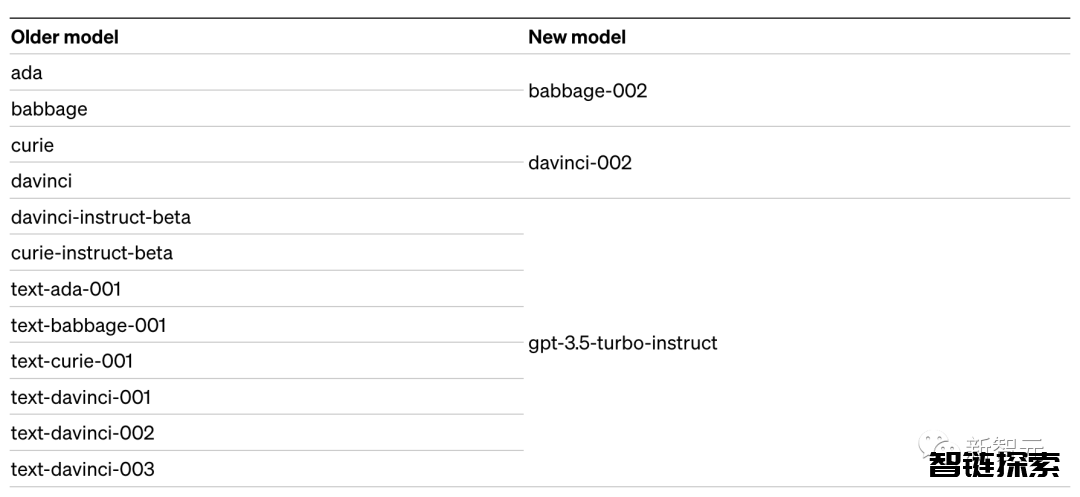The image size is (1080, 497).
Task: Click the 新智元 watermark label
Action: click(x=1004, y=444)
